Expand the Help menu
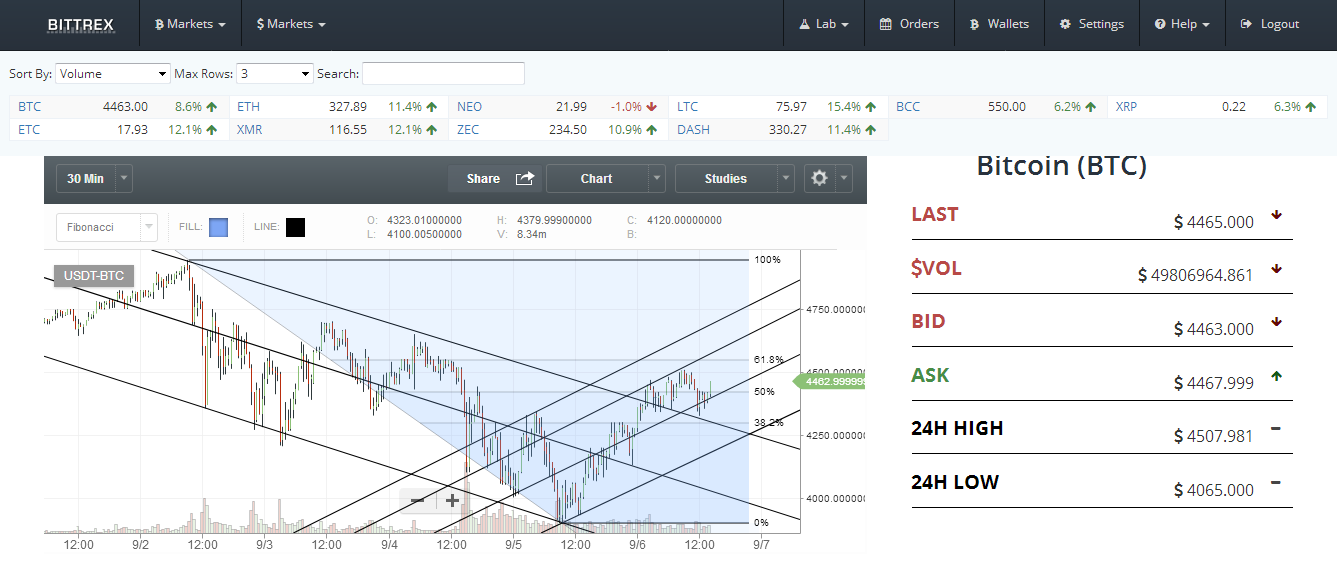The height and width of the screenshot is (565, 1337). tap(1182, 24)
